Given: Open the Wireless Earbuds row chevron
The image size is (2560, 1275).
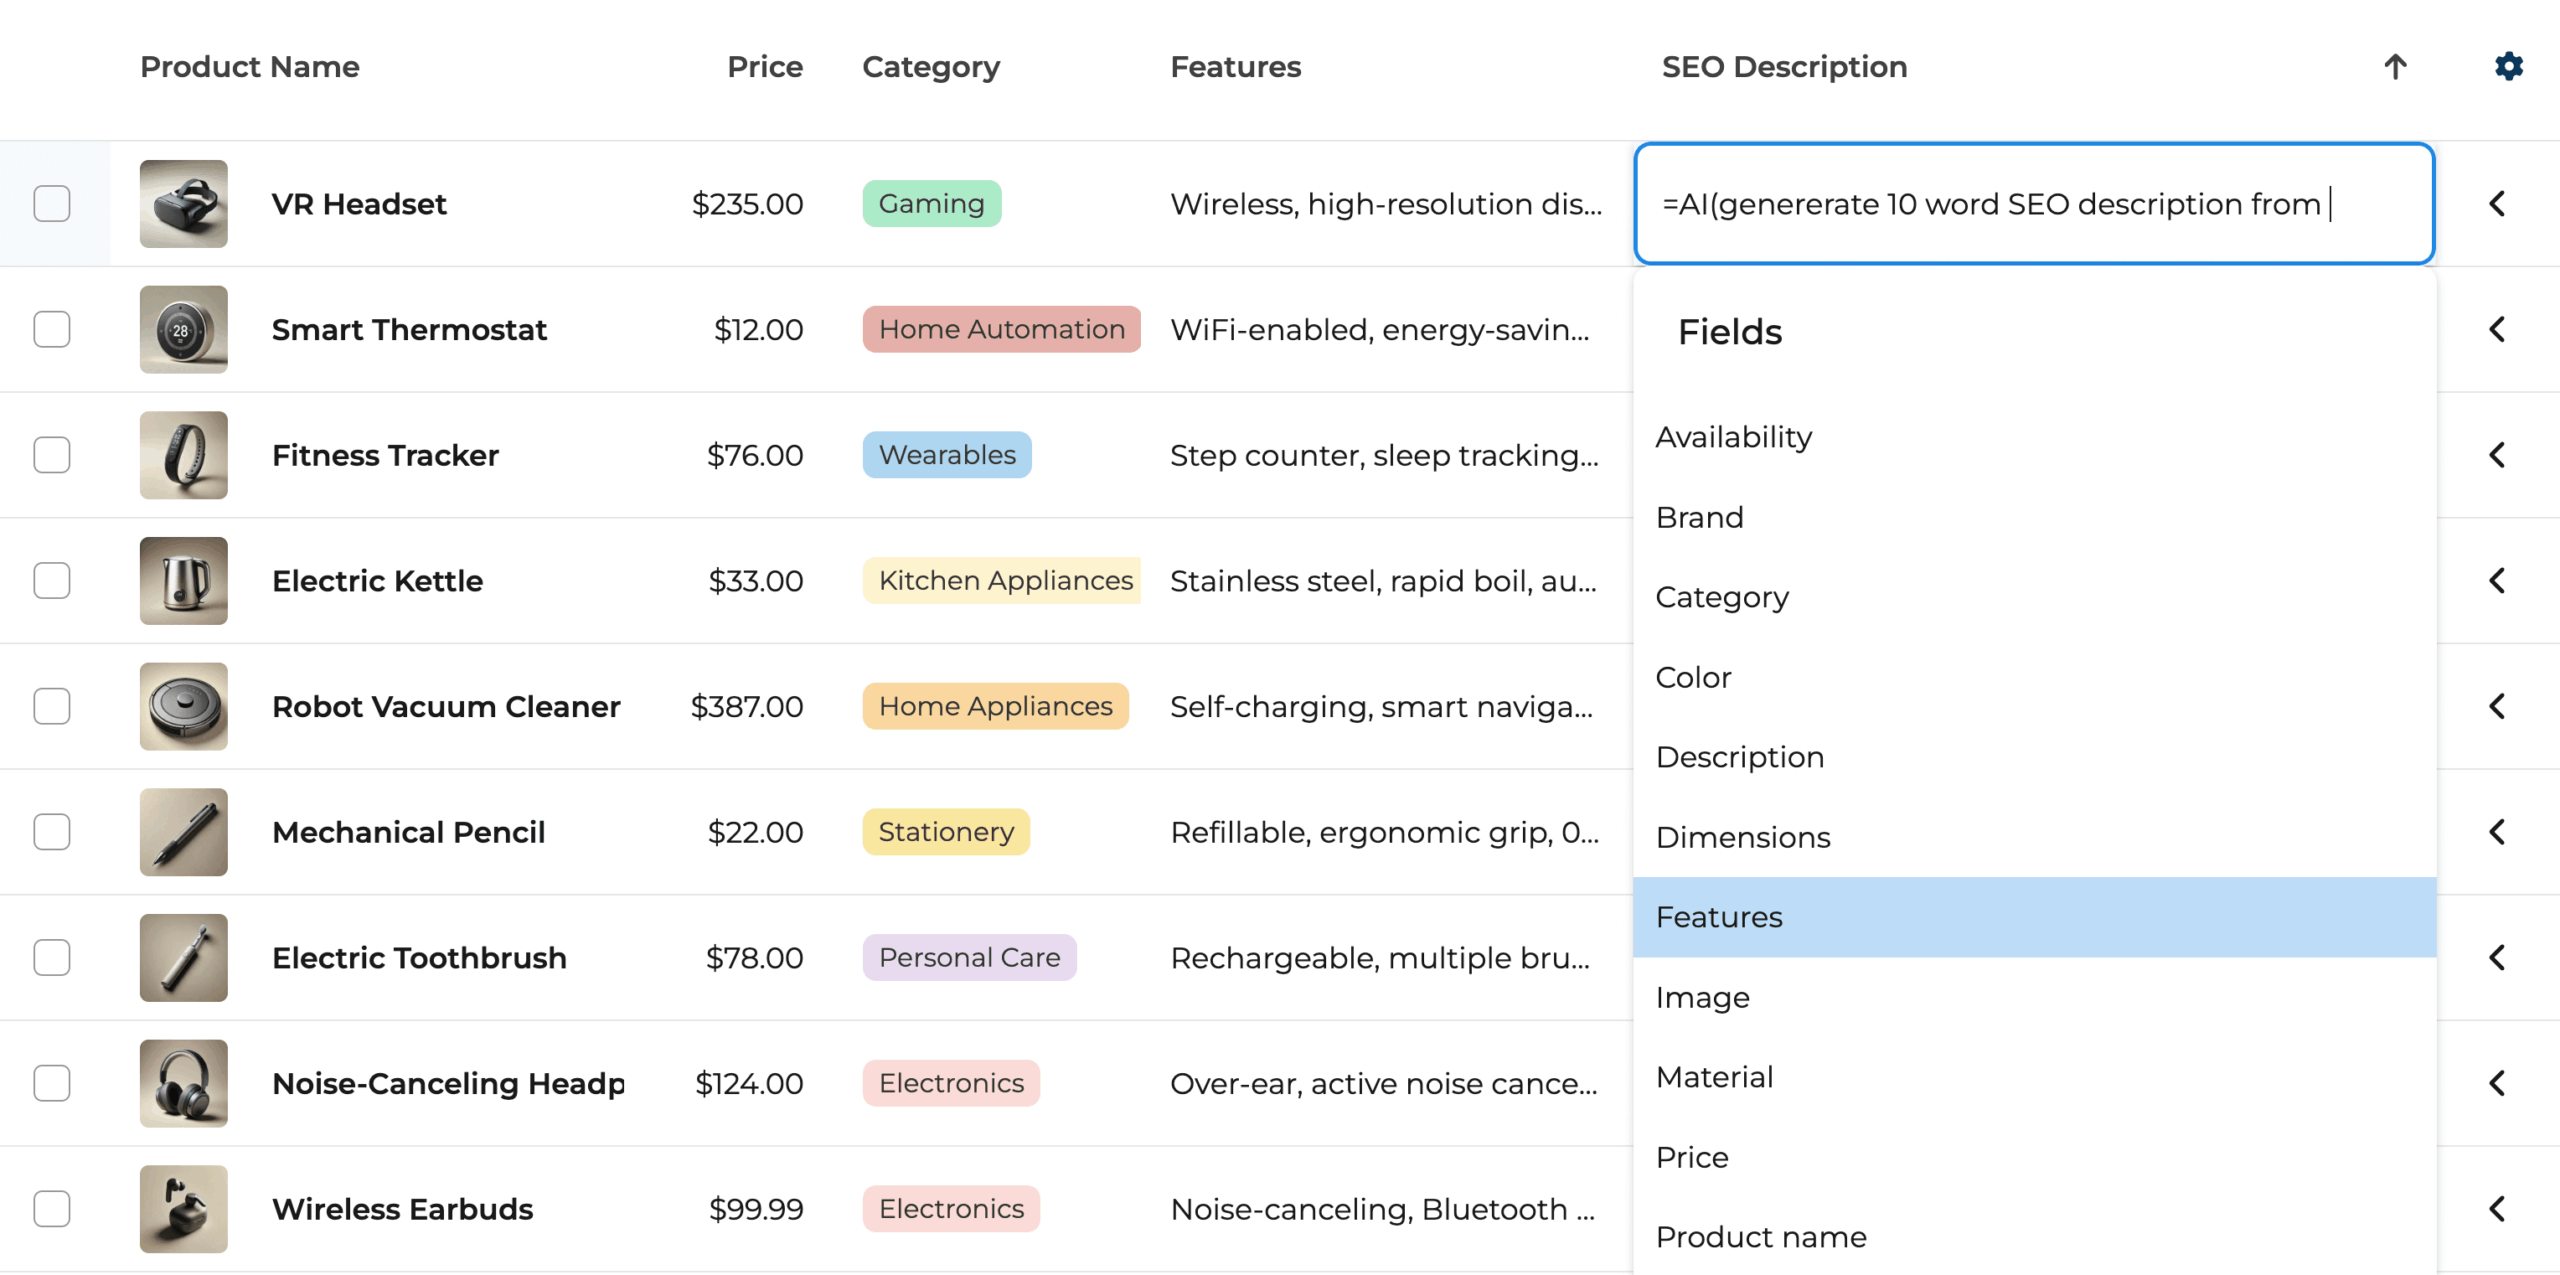Looking at the screenshot, I should [x=2496, y=1209].
